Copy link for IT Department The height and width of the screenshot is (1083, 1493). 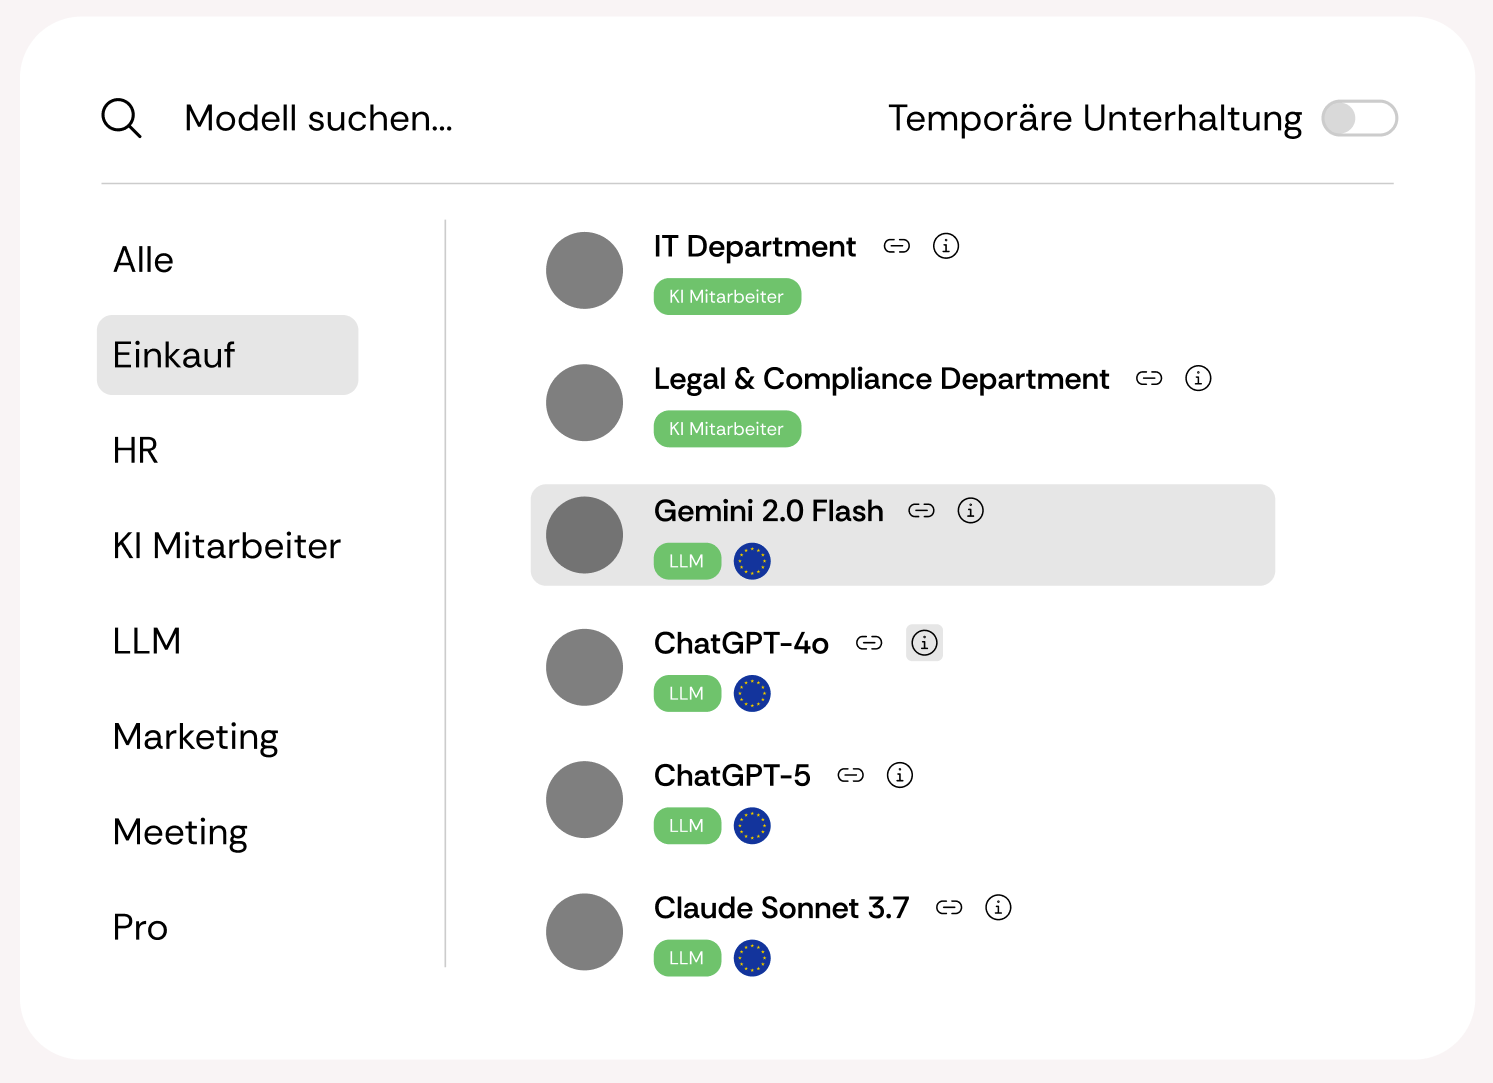coord(897,246)
